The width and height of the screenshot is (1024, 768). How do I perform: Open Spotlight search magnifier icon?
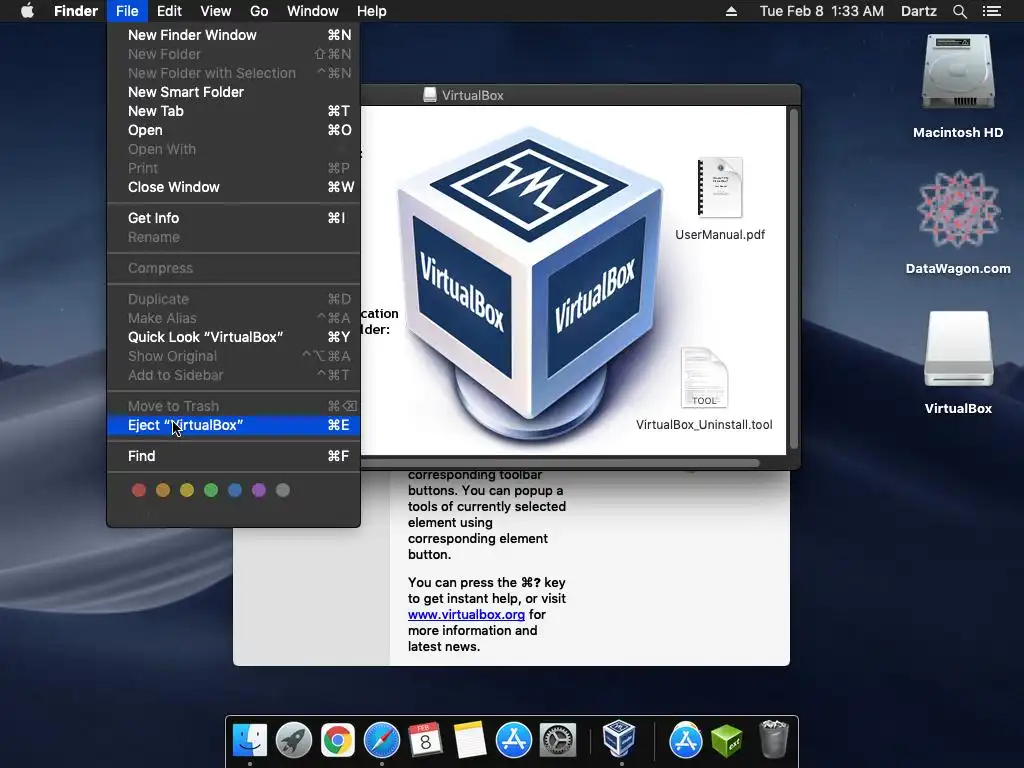click(x=959, y=11)
